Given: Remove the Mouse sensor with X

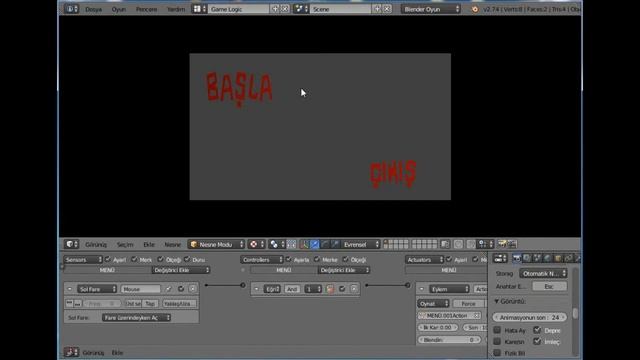Looking at the screenshot, I should coord(193,289).
